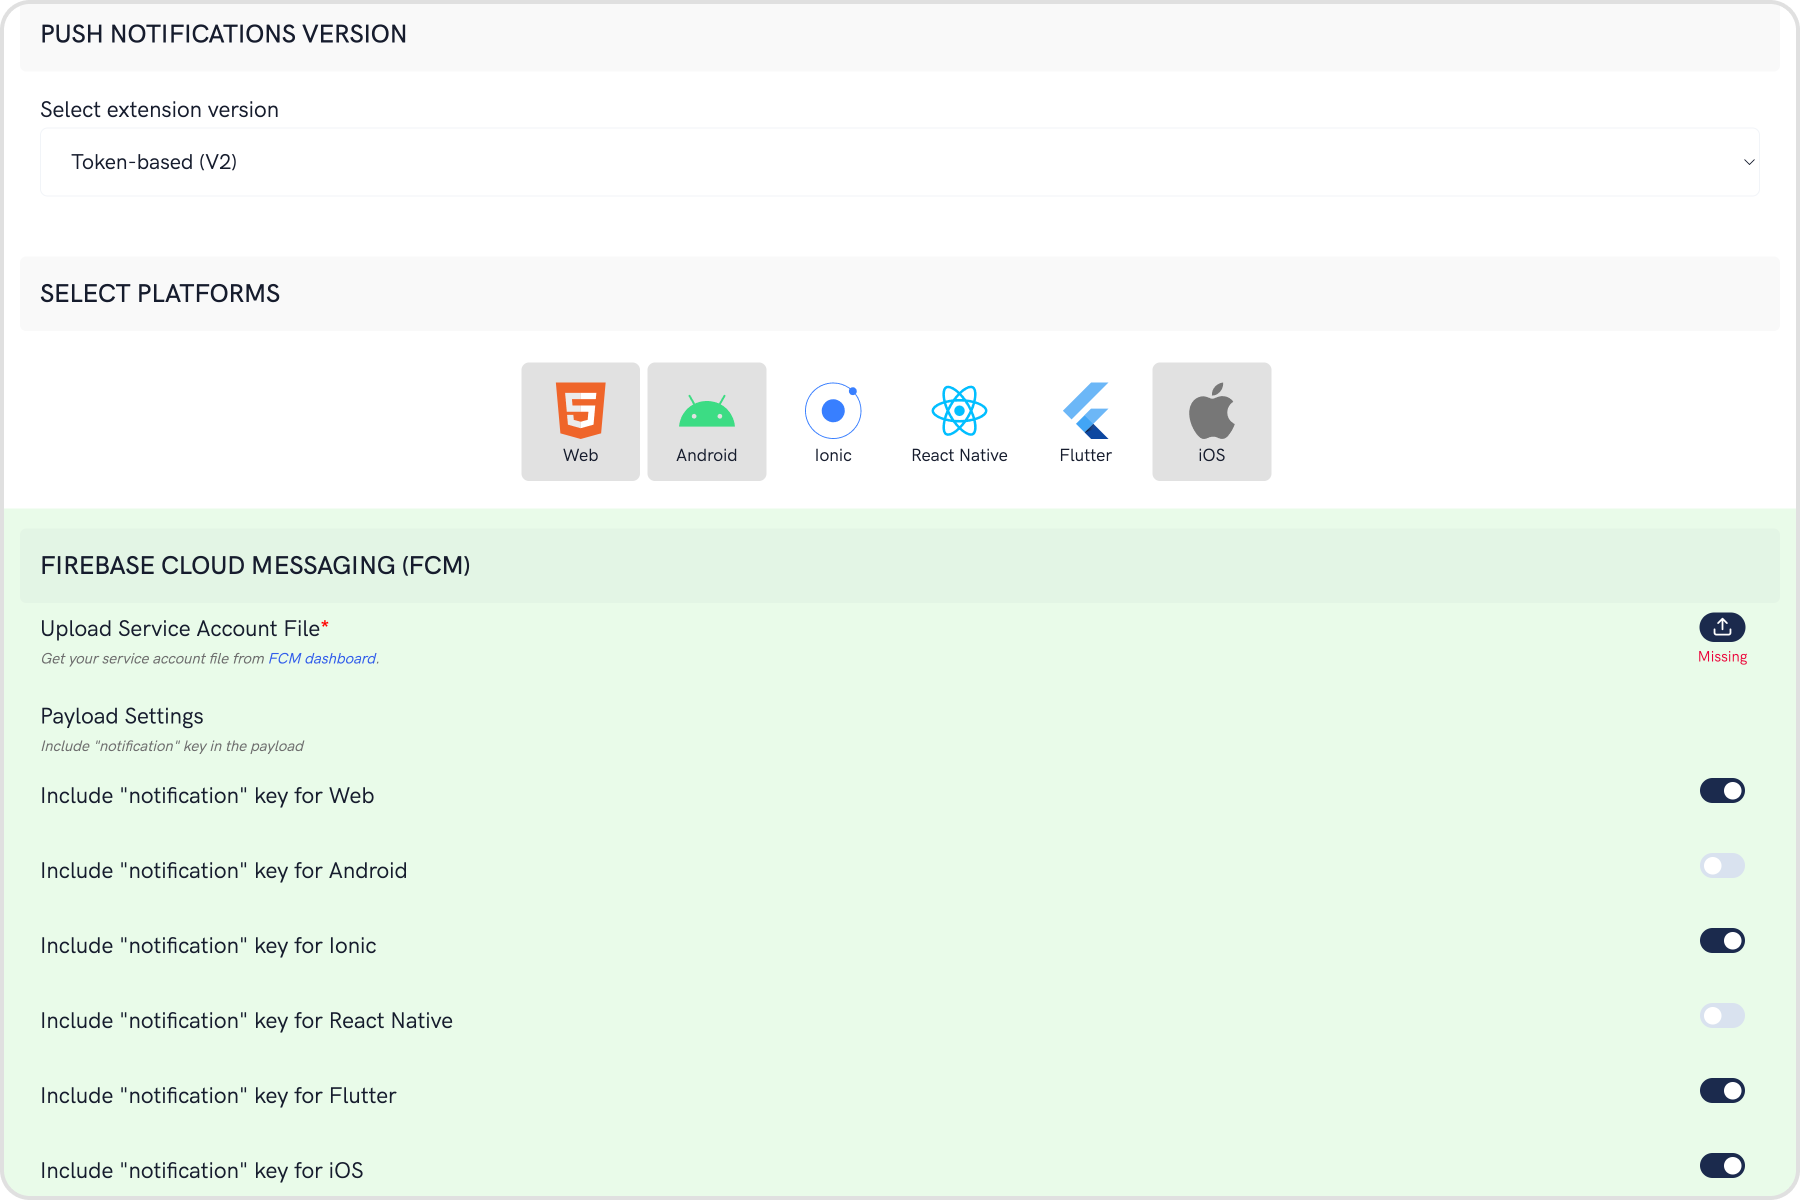Image resolution: width=1800 pixels, height=1200 pixels.
Task: Disable notification key toggle for Web
Action: [x=1722, y=791]
